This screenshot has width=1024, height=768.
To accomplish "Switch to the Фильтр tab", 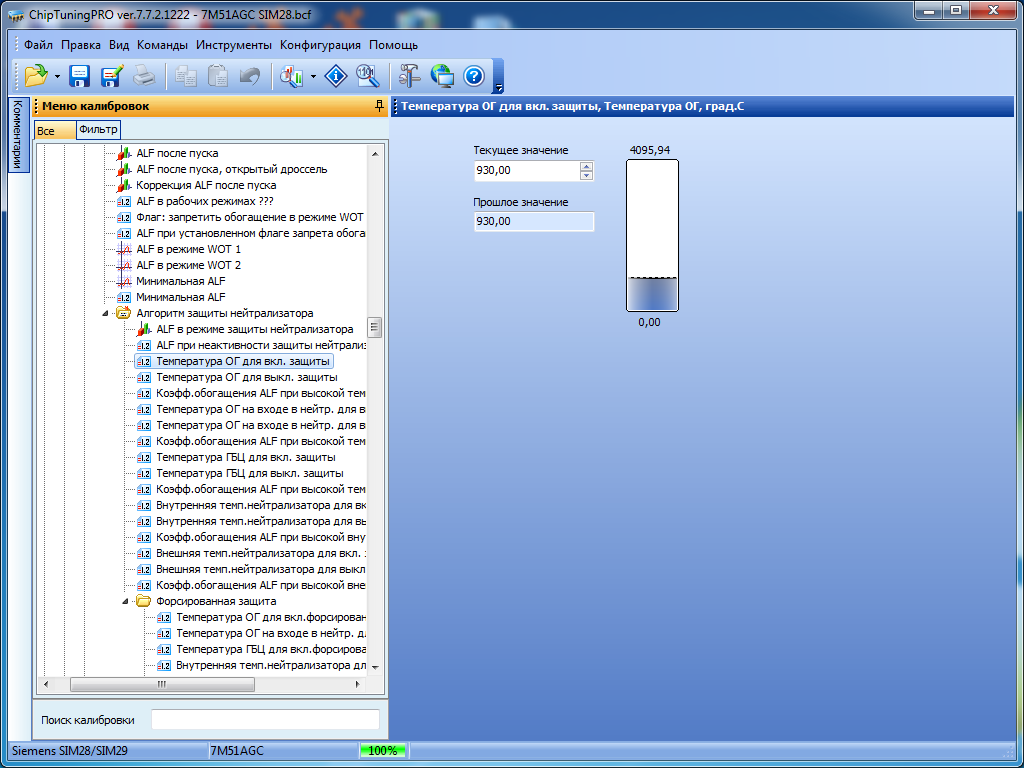I will coord(98,129).
